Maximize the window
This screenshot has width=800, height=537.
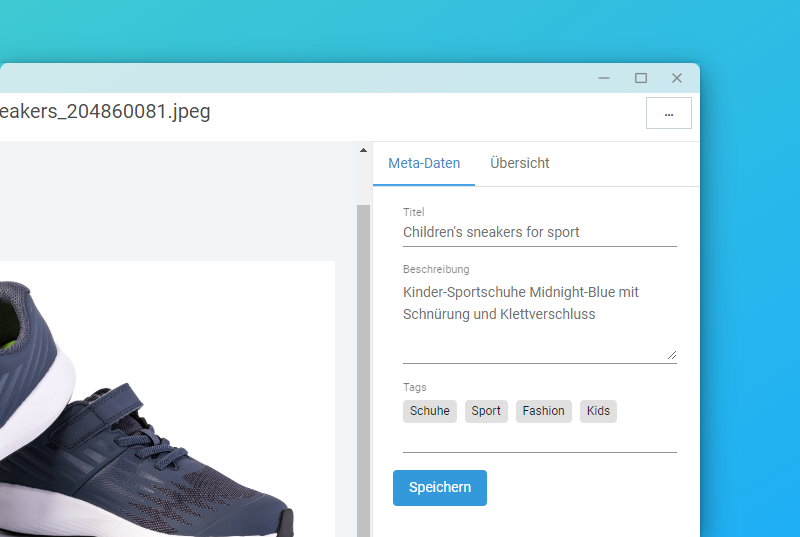641,78
